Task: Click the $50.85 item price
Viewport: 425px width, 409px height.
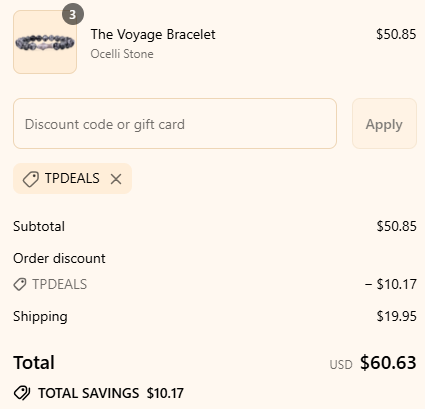Action: [x=396, y=34]
